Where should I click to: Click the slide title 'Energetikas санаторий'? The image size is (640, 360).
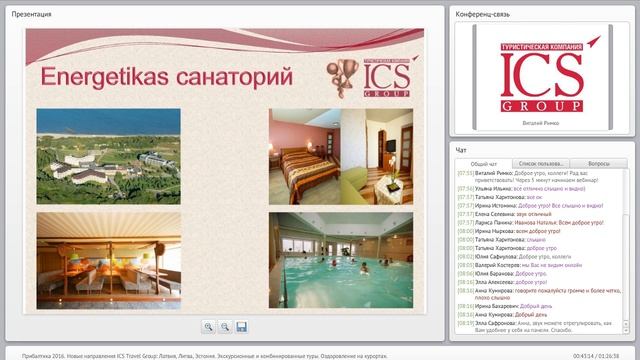(167, 77)
